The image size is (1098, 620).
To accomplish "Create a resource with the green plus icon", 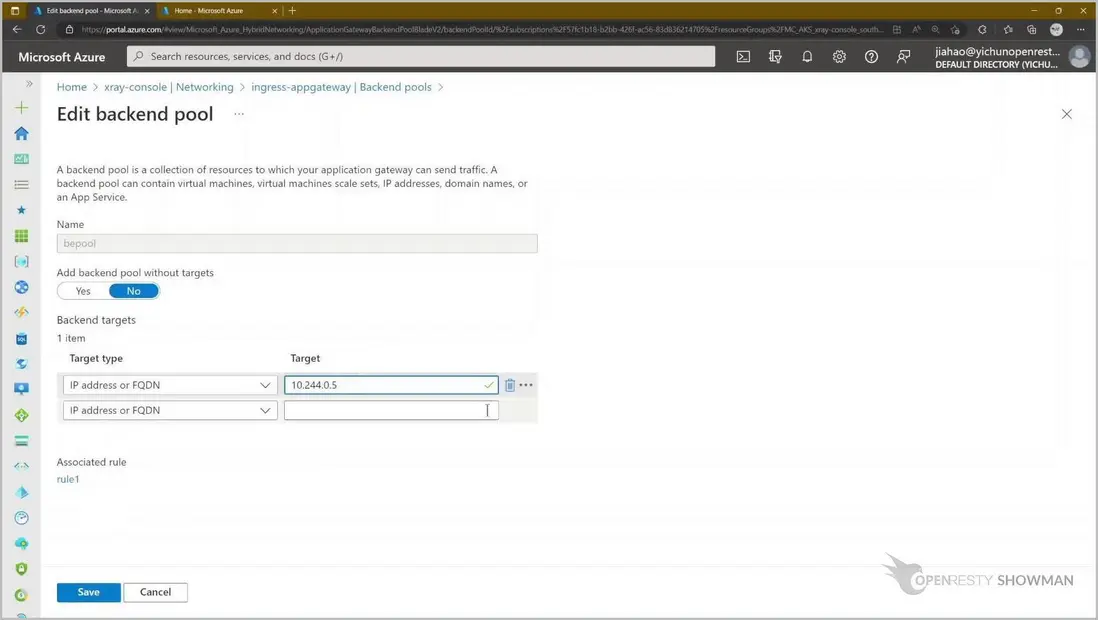I will pos(22,107).
